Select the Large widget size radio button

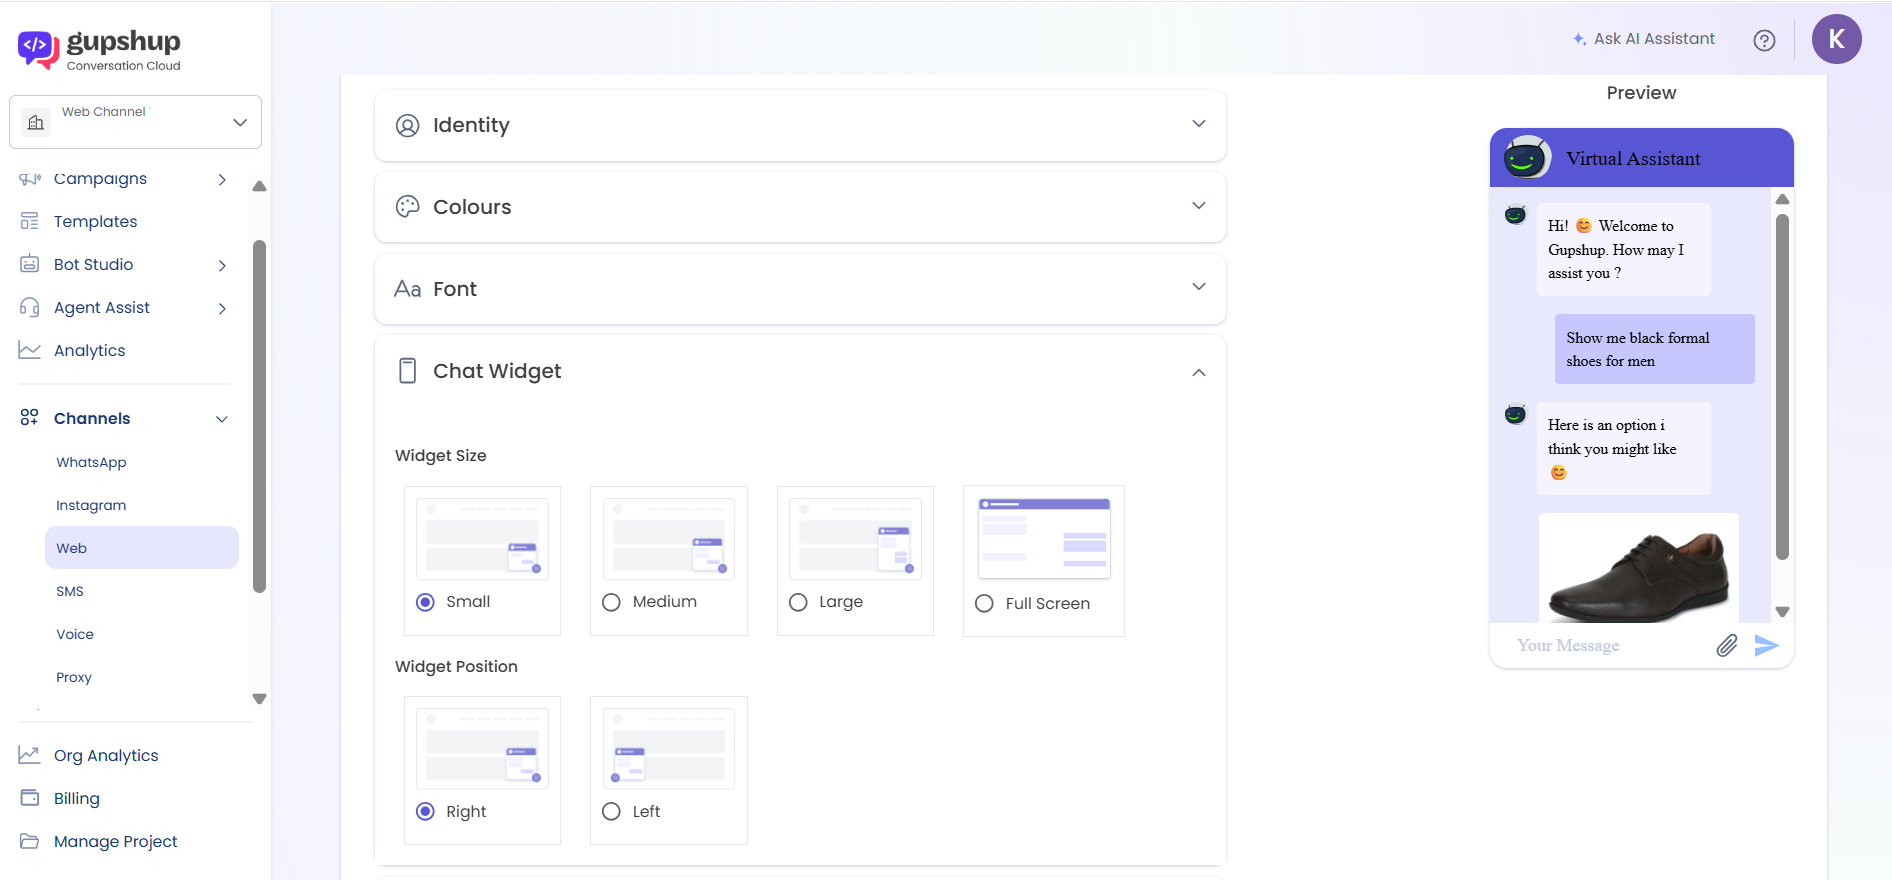[x=798, y=602]
